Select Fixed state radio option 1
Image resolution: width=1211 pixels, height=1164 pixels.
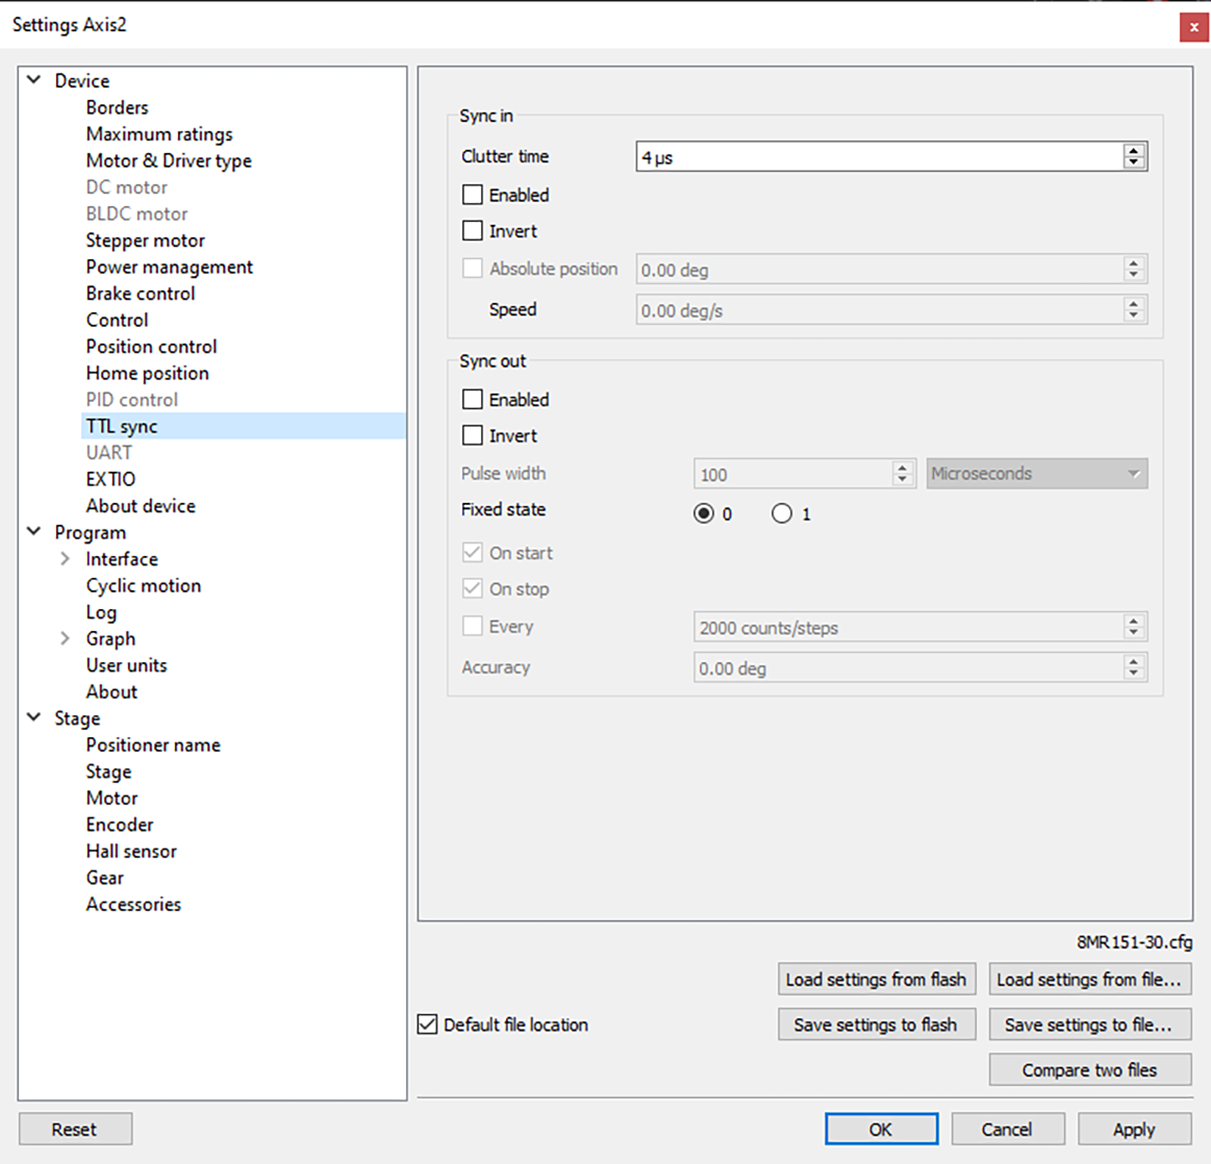pos(782,514)
